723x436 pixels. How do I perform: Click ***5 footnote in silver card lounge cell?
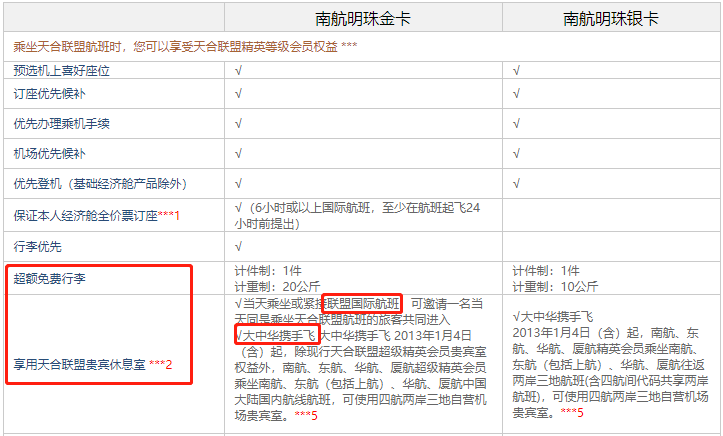click(x=572, y=412)
